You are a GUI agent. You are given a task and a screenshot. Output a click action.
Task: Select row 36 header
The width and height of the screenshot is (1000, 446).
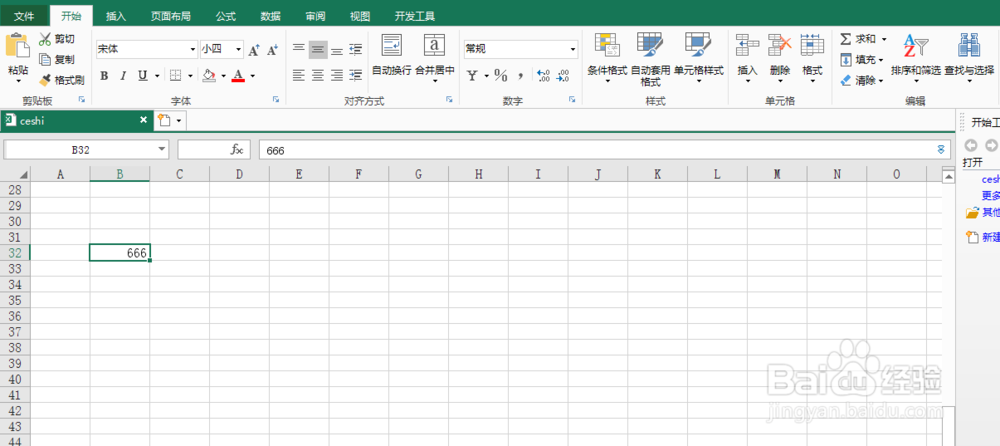tap(15, 316)
